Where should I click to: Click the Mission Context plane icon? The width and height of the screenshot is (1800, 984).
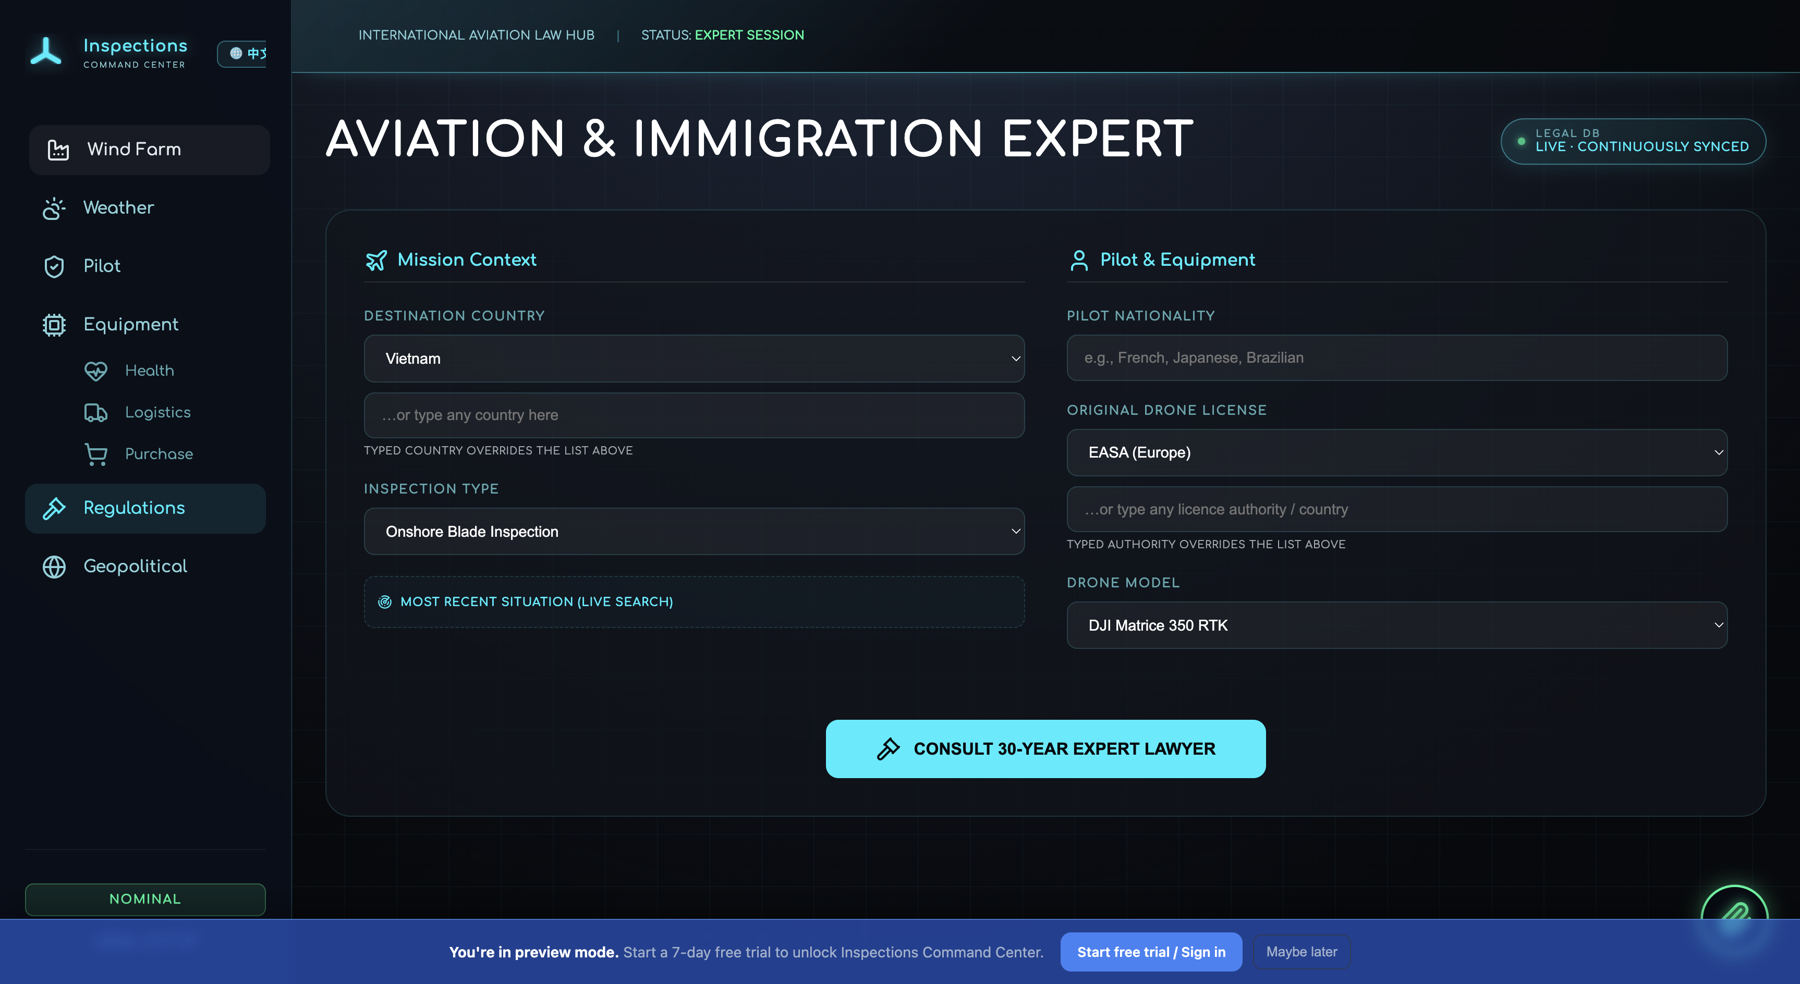click(x=376, y=261)
